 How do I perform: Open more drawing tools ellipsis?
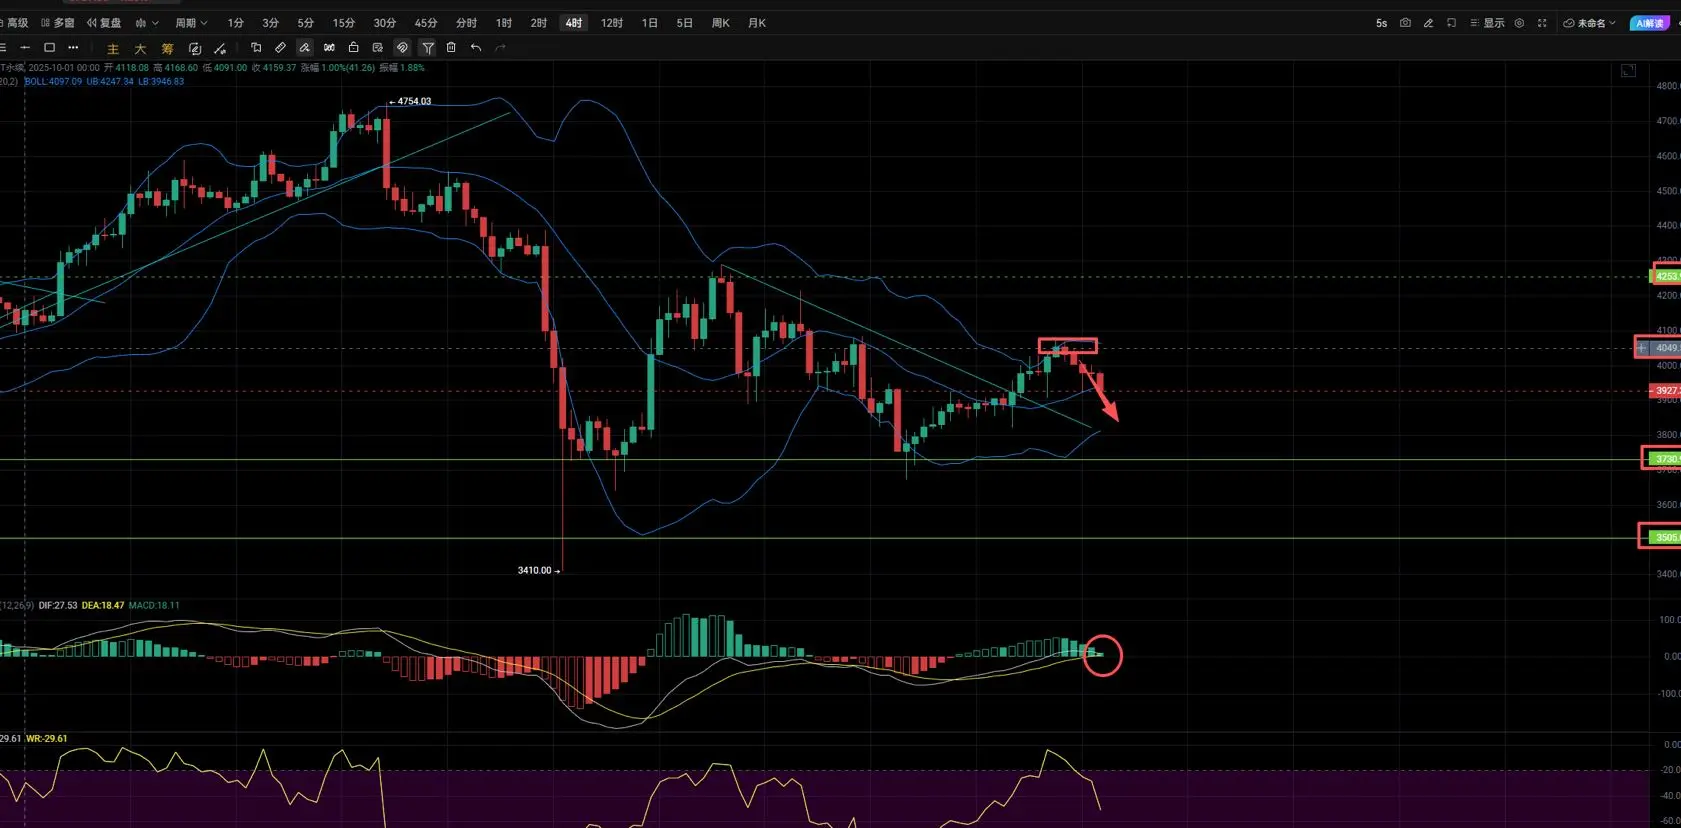73,47
